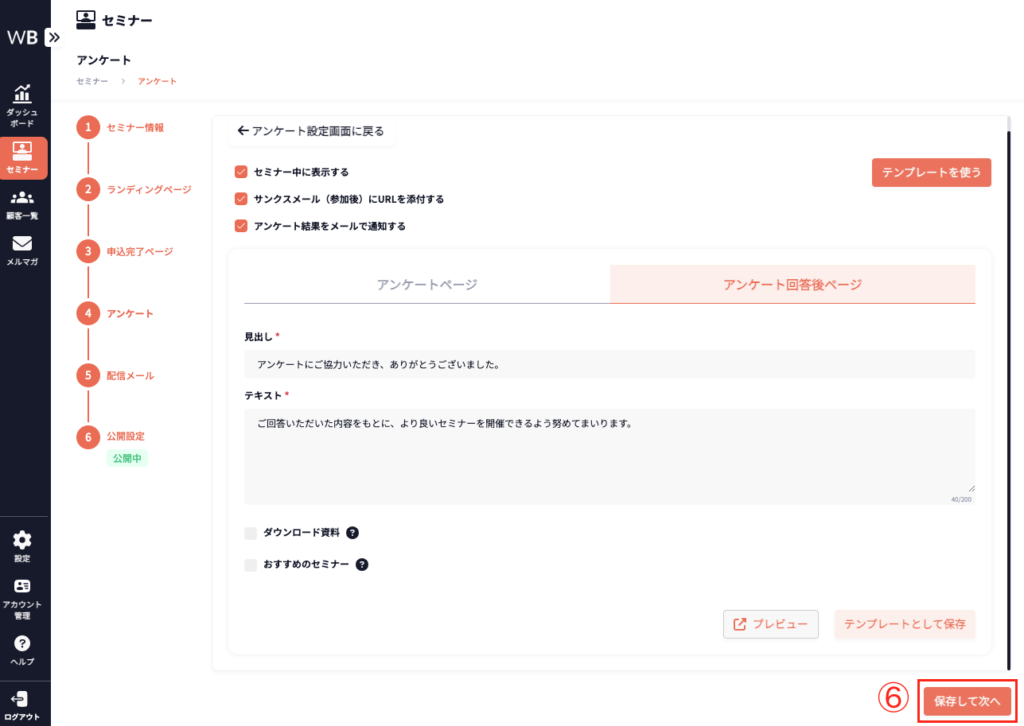
Task: Select アンケート回答後ページ tab
Action: [792, 285]
